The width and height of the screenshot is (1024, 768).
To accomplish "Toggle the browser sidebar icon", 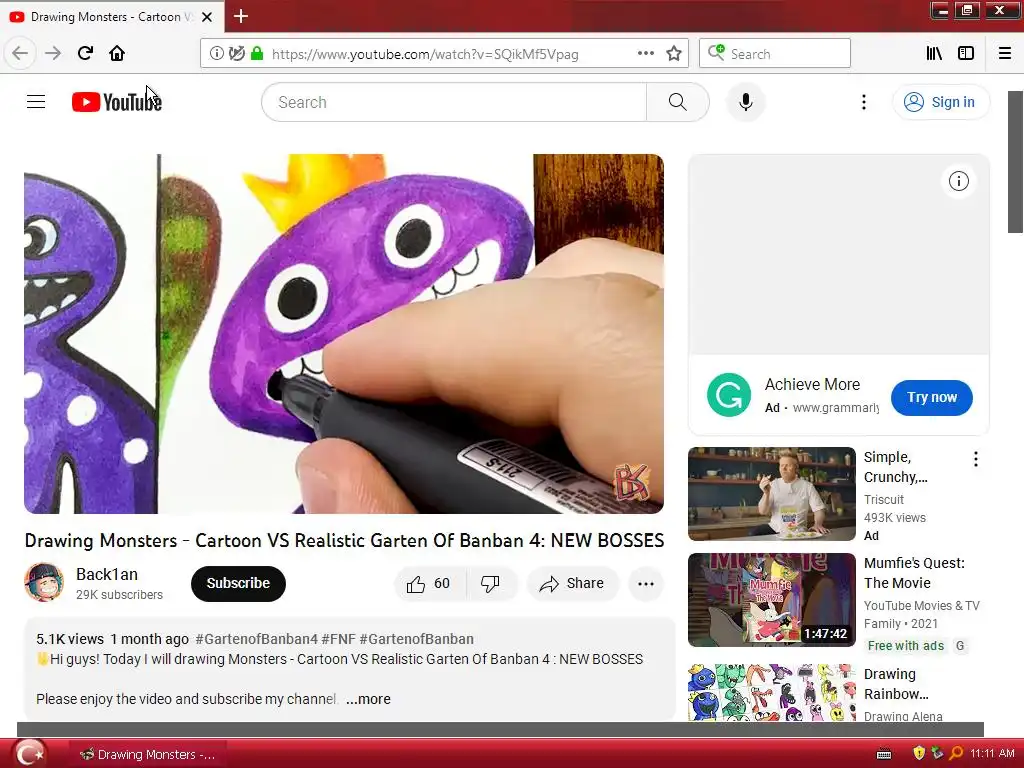I will click(966, 54).
